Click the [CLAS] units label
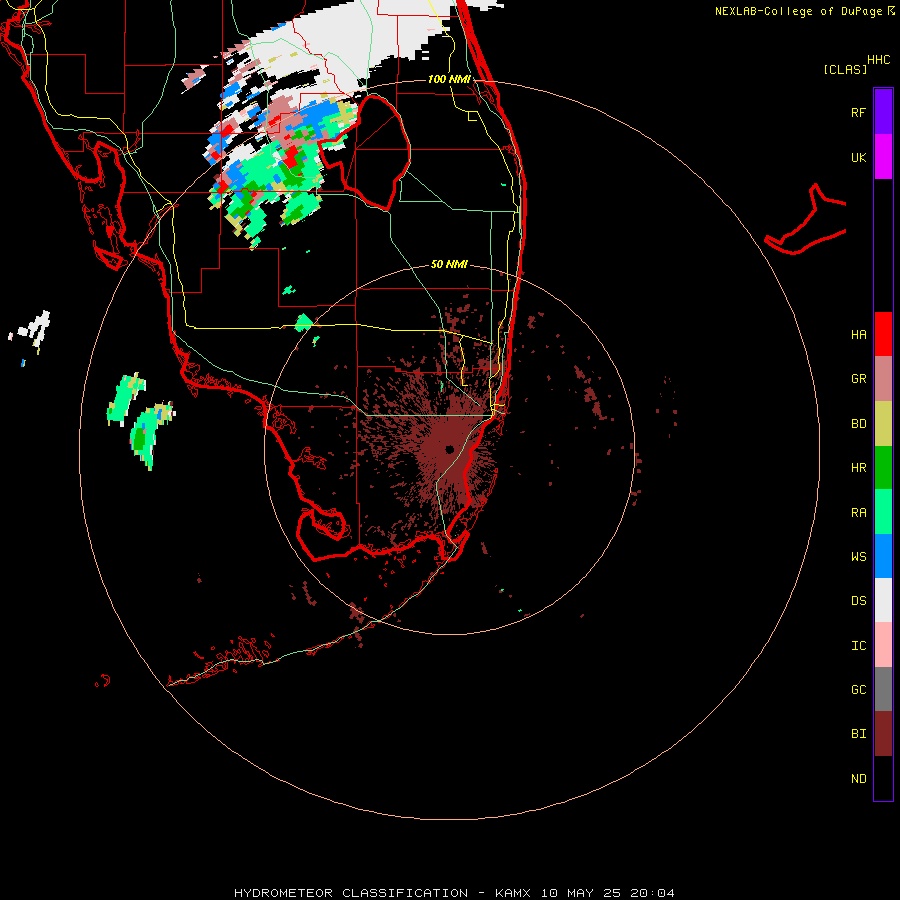The image size is (900, 900). 845,69
